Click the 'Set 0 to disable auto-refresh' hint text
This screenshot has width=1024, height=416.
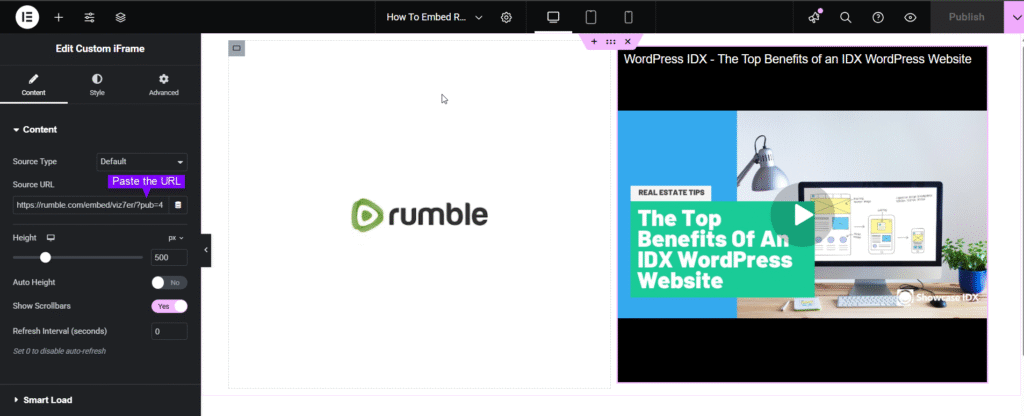click(x=59, y=351)
